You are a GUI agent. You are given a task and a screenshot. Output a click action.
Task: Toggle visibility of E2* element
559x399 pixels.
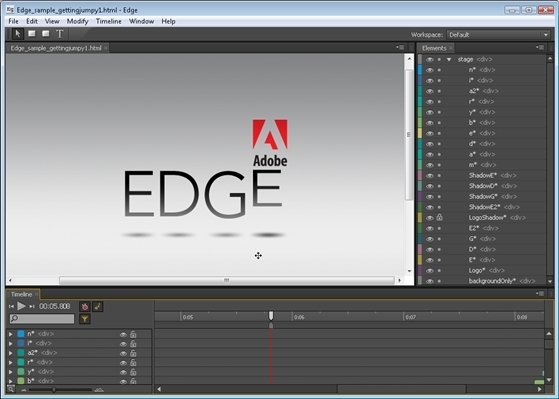(x=430, y=228)
